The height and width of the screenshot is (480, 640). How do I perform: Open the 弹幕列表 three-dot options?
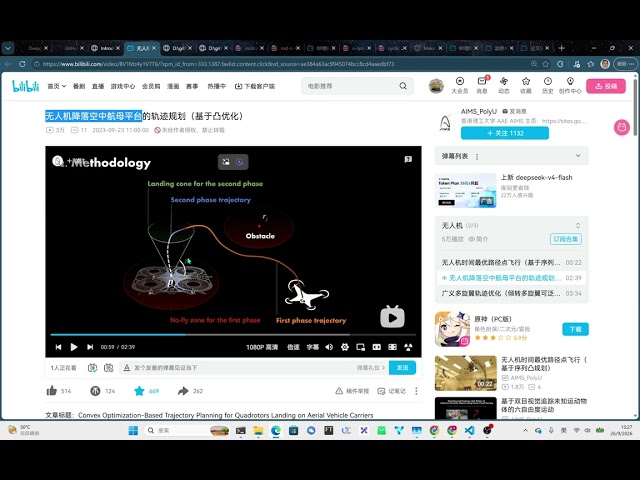tap(477, 156)
